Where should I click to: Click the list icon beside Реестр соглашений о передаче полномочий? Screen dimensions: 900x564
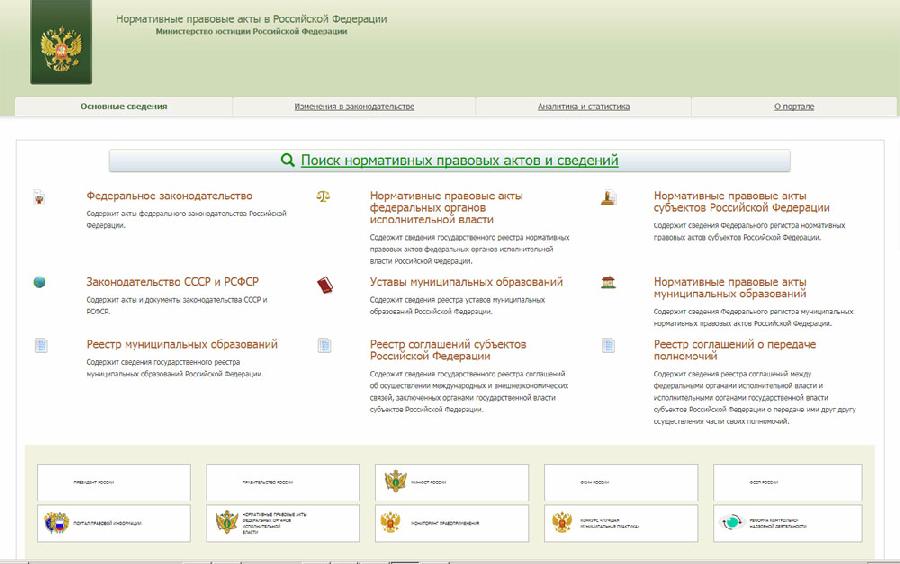point(608,345)
